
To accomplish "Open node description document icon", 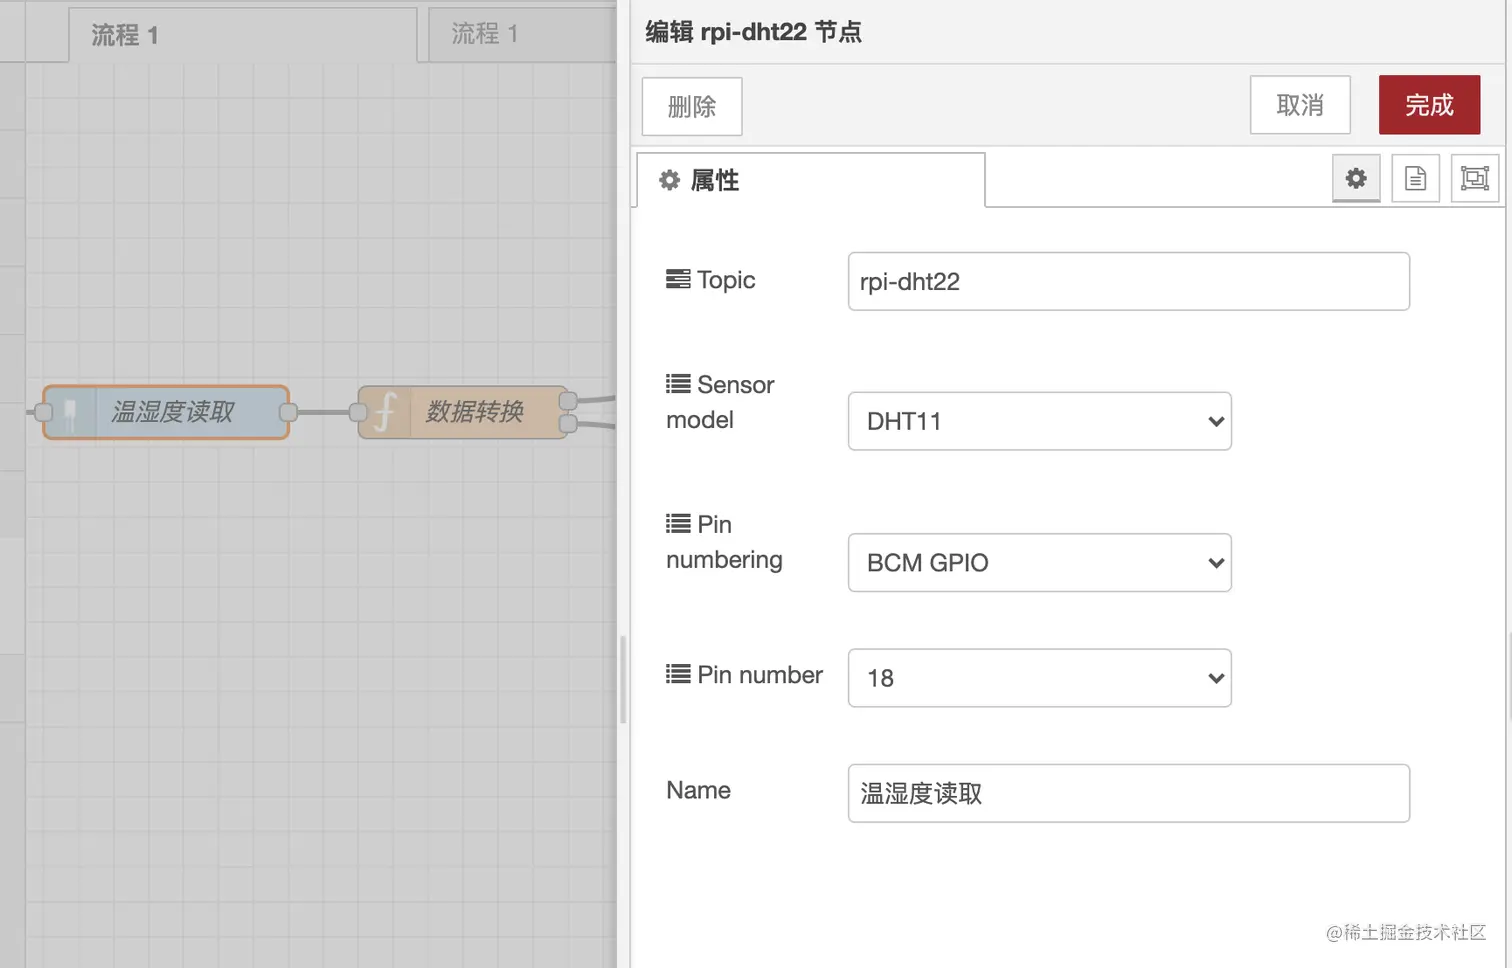I will [1415, 179].
